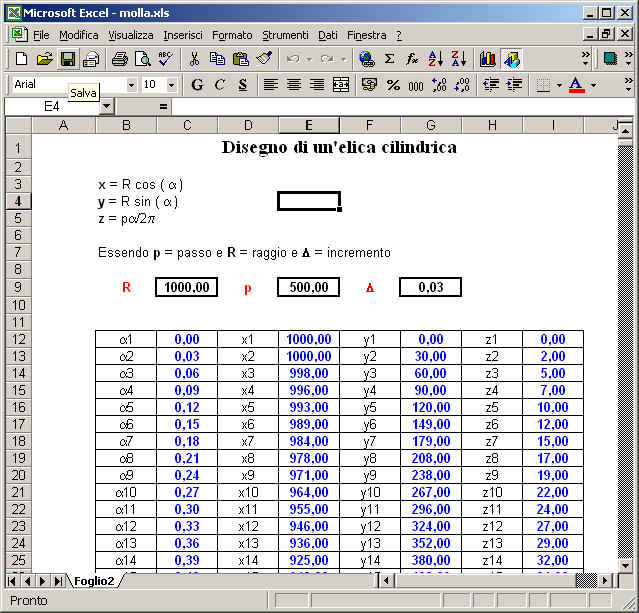This screenshot has height=613, width=639.
Task: Click the Copy icon
Action: pyautogui.click(x=217, y=59)
